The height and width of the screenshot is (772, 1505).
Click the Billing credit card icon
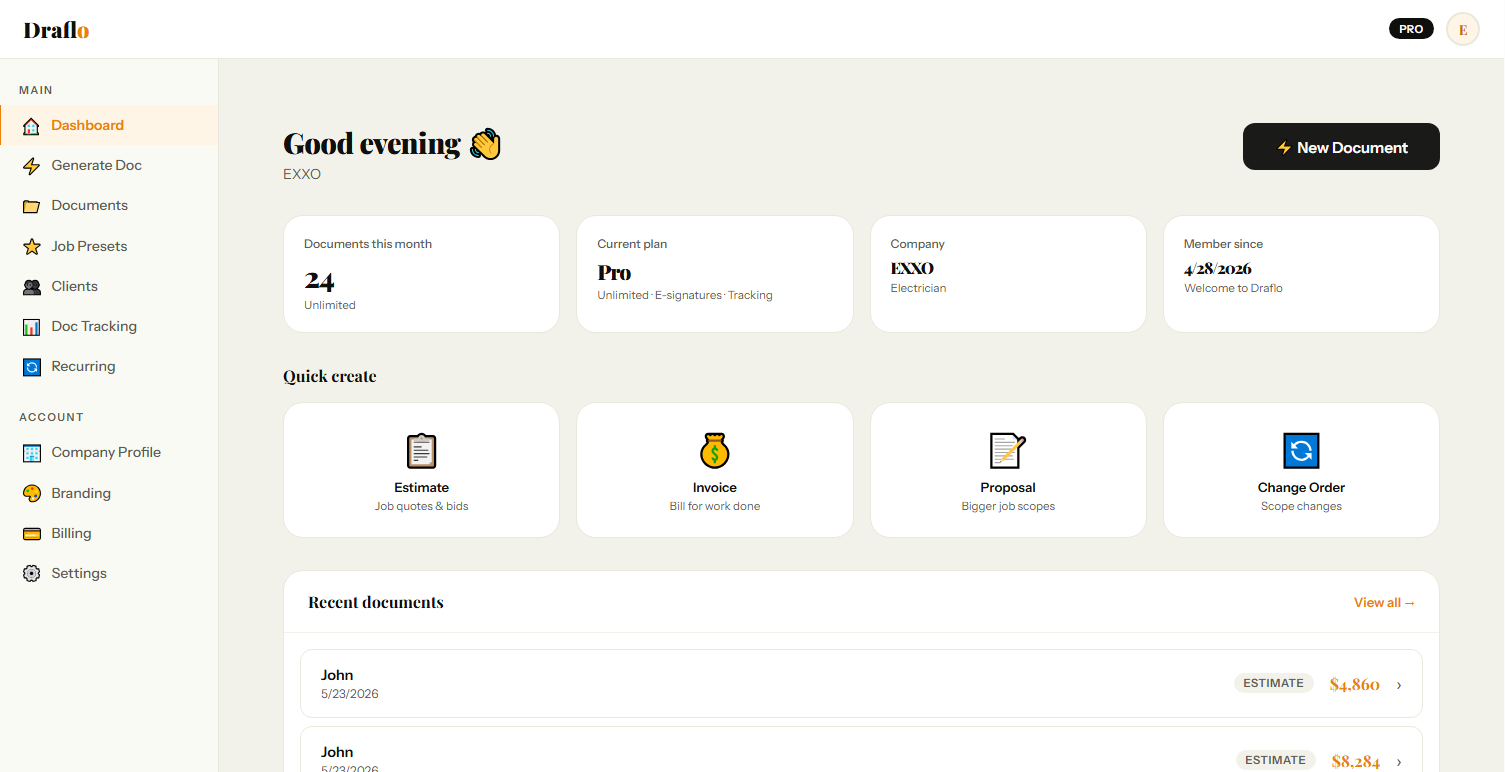pos(31,534)
